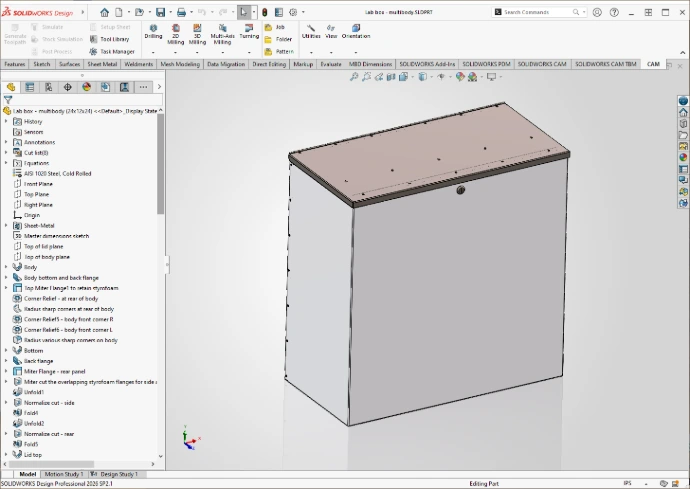The width and height of the screenshot is (690, 489).
Task: Click the feature tree vertical scrollbar
Action: 161,164
